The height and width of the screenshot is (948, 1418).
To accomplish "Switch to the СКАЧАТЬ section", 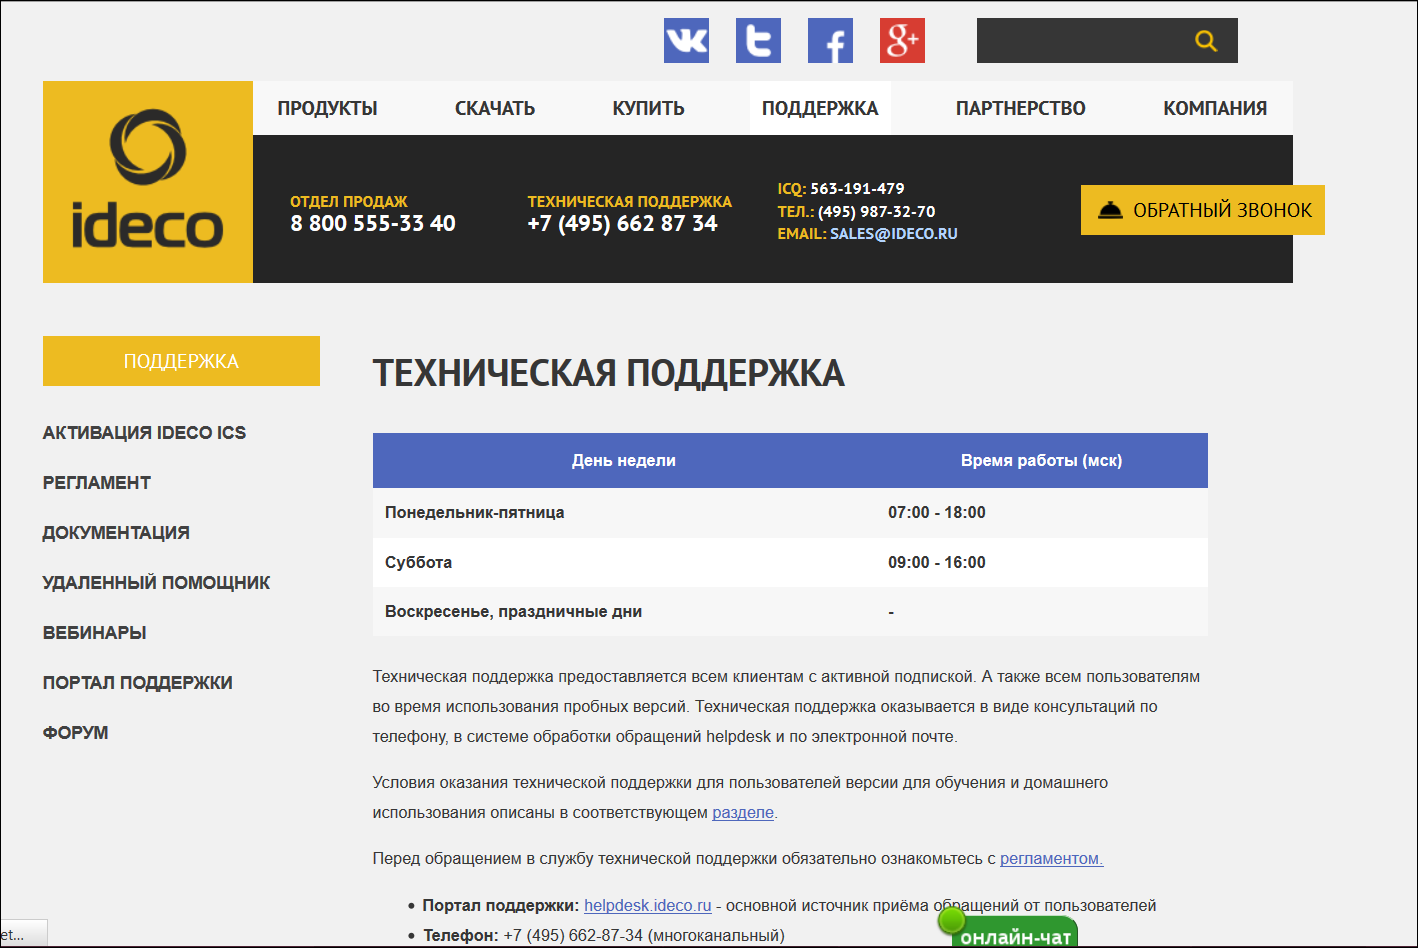I will click(494, 107).
